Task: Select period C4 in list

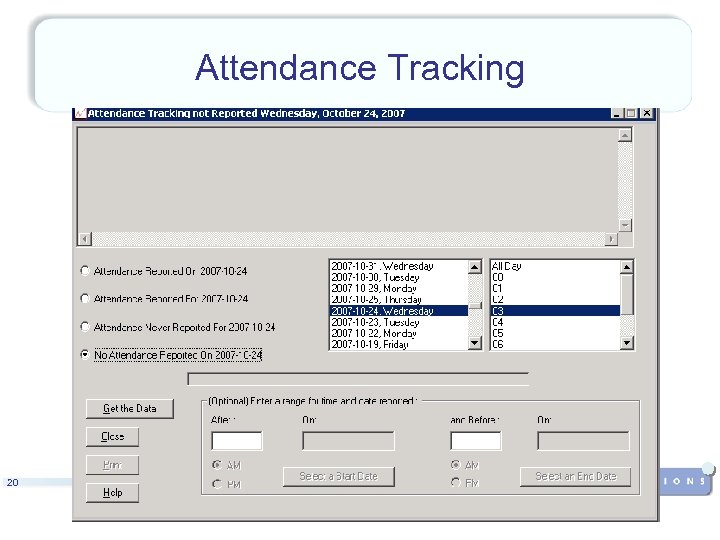Action: (x=555, y=322)
